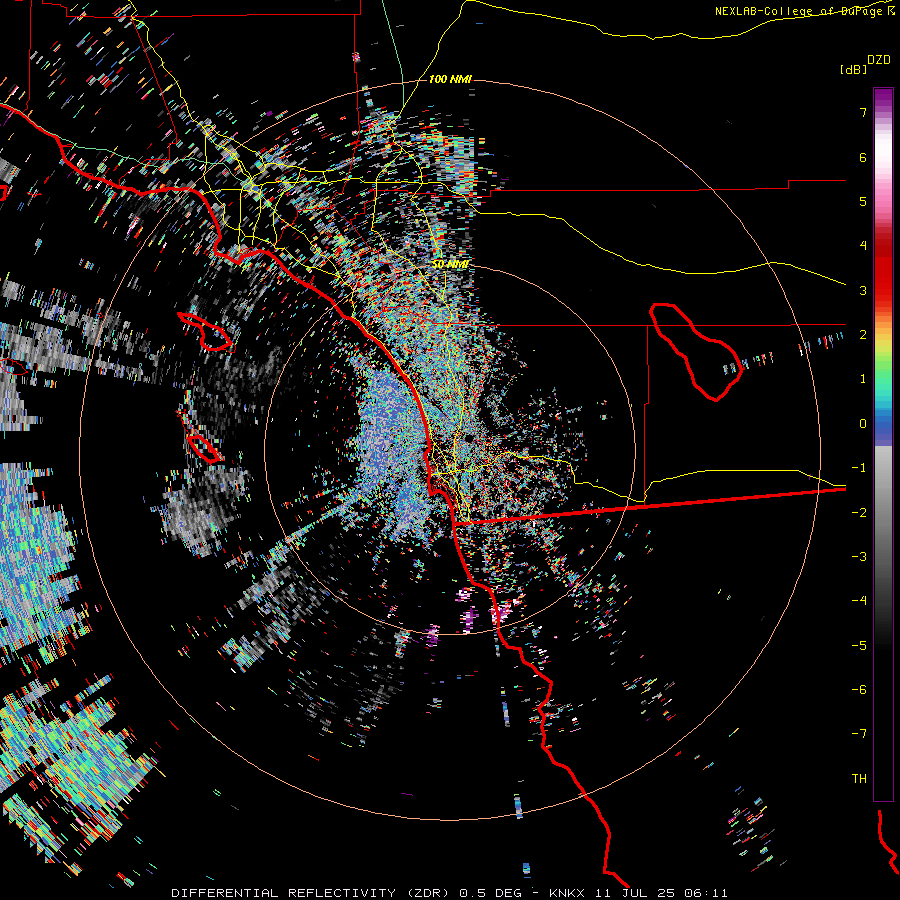Click the 'DIFFERENTIAL REFLECTIVITY (ZDR)' caption text
900x900 pixels.
click(310, 893)
